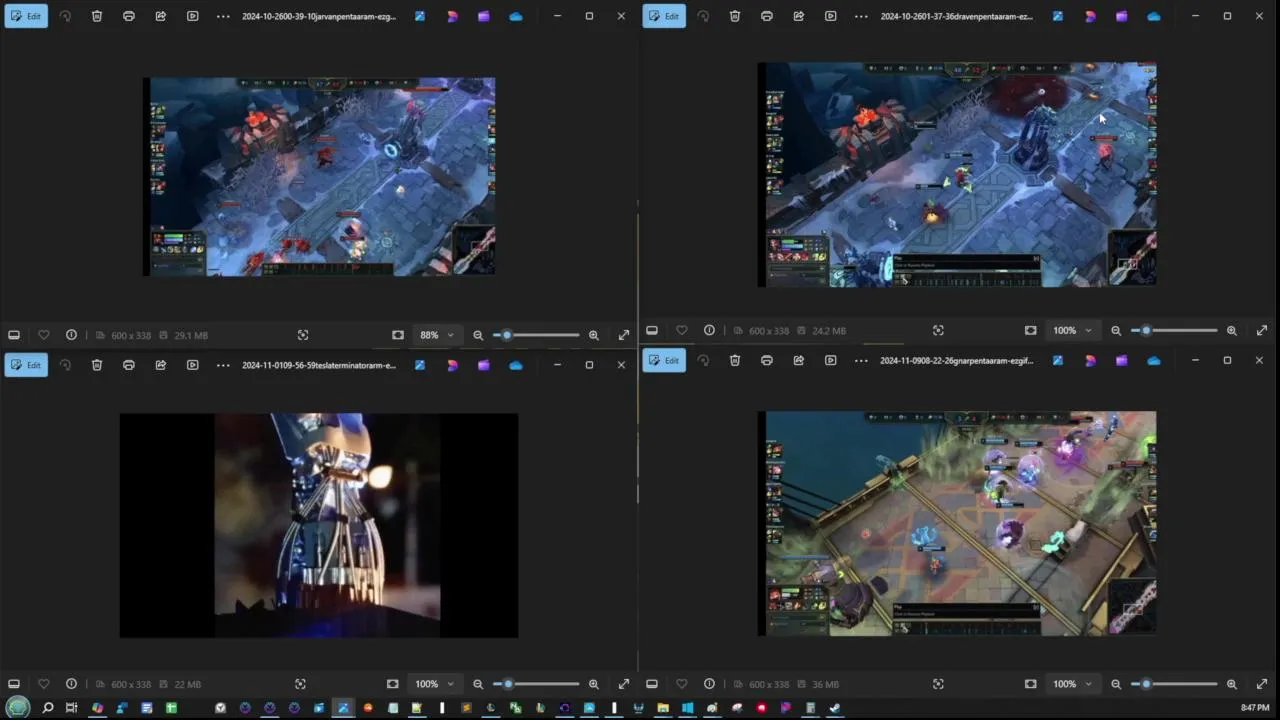1280x720 pixels.
Task: Open taskbar search
Action: [x=47, y=708]
